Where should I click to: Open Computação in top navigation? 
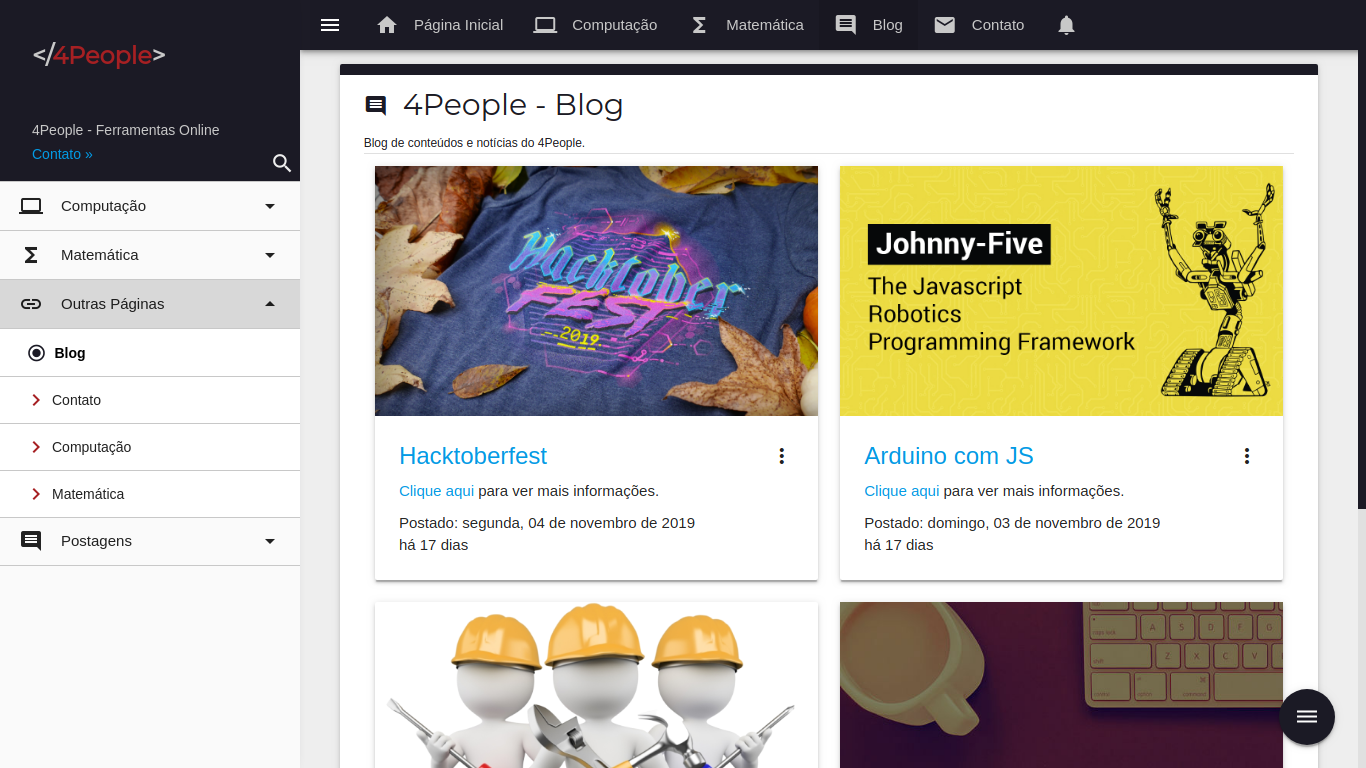tap(595, 25)
